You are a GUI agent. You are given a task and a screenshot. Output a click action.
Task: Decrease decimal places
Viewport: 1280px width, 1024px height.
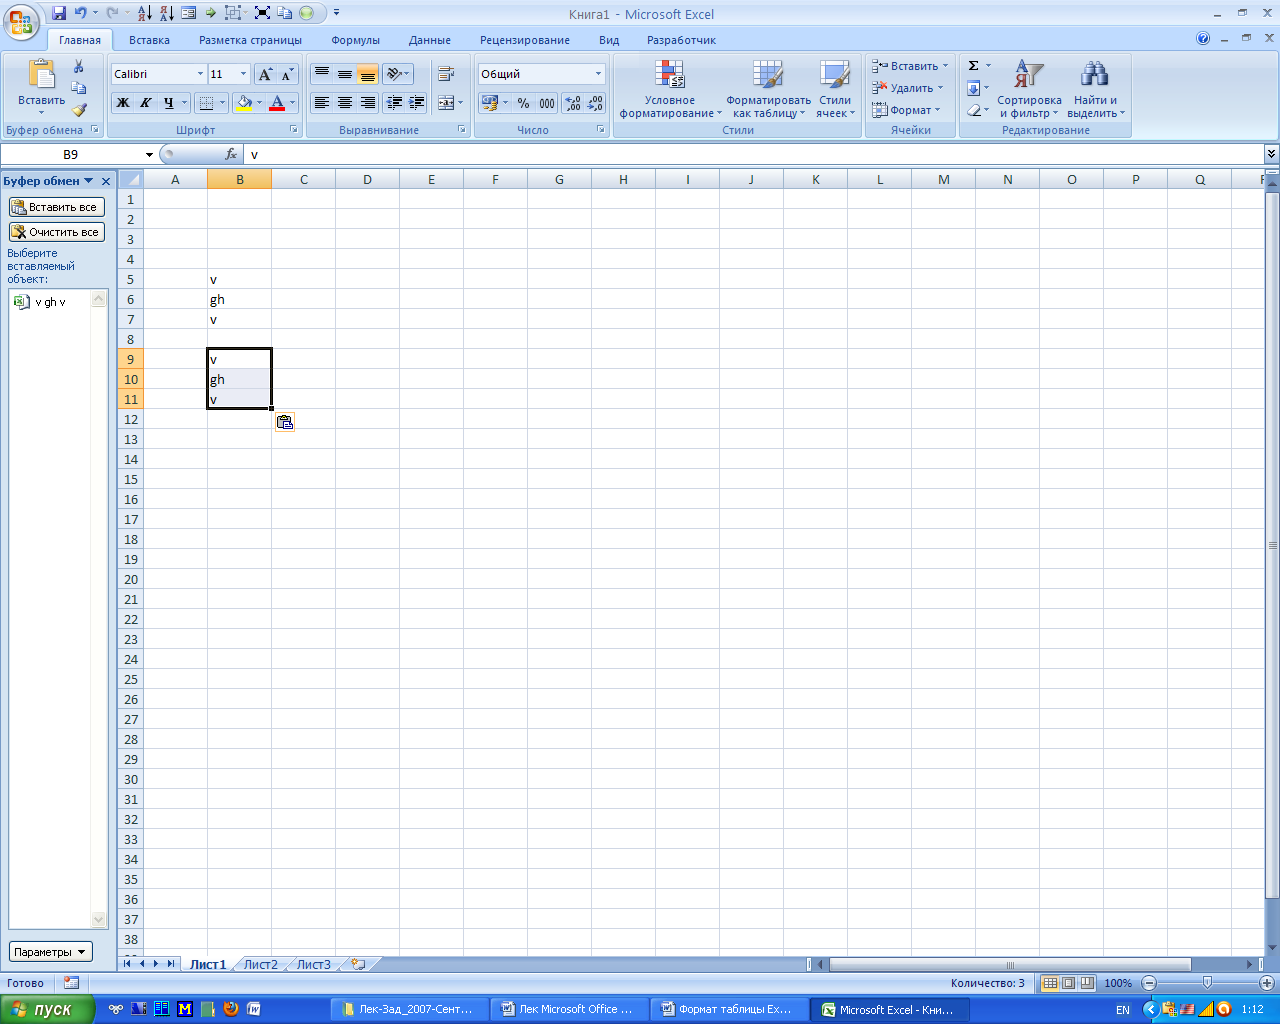[596, 103]
